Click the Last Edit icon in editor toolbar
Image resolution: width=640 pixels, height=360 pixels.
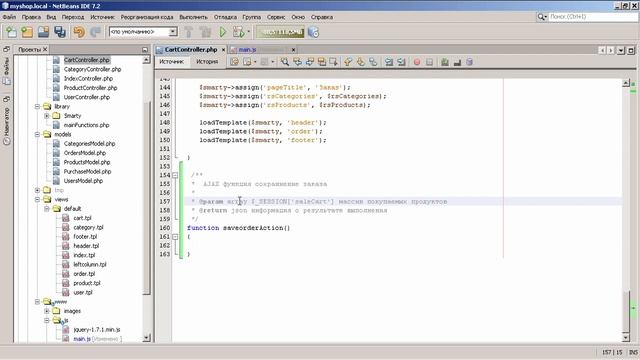(x=234, y=62)
